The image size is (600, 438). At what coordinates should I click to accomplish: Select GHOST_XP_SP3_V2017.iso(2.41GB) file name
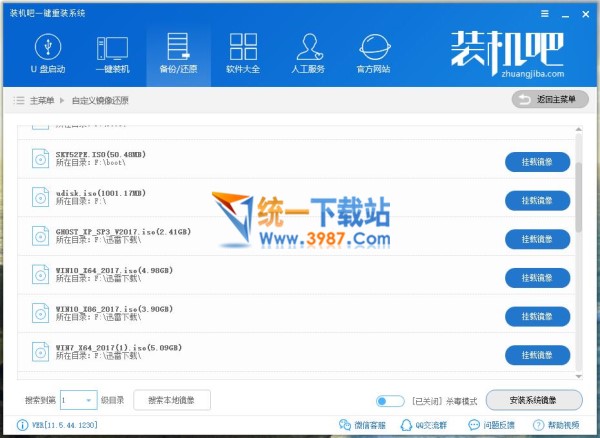123,232
